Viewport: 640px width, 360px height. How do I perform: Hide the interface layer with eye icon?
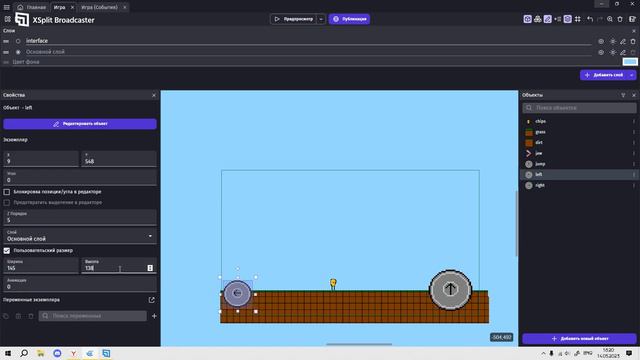tap(601, 41)
